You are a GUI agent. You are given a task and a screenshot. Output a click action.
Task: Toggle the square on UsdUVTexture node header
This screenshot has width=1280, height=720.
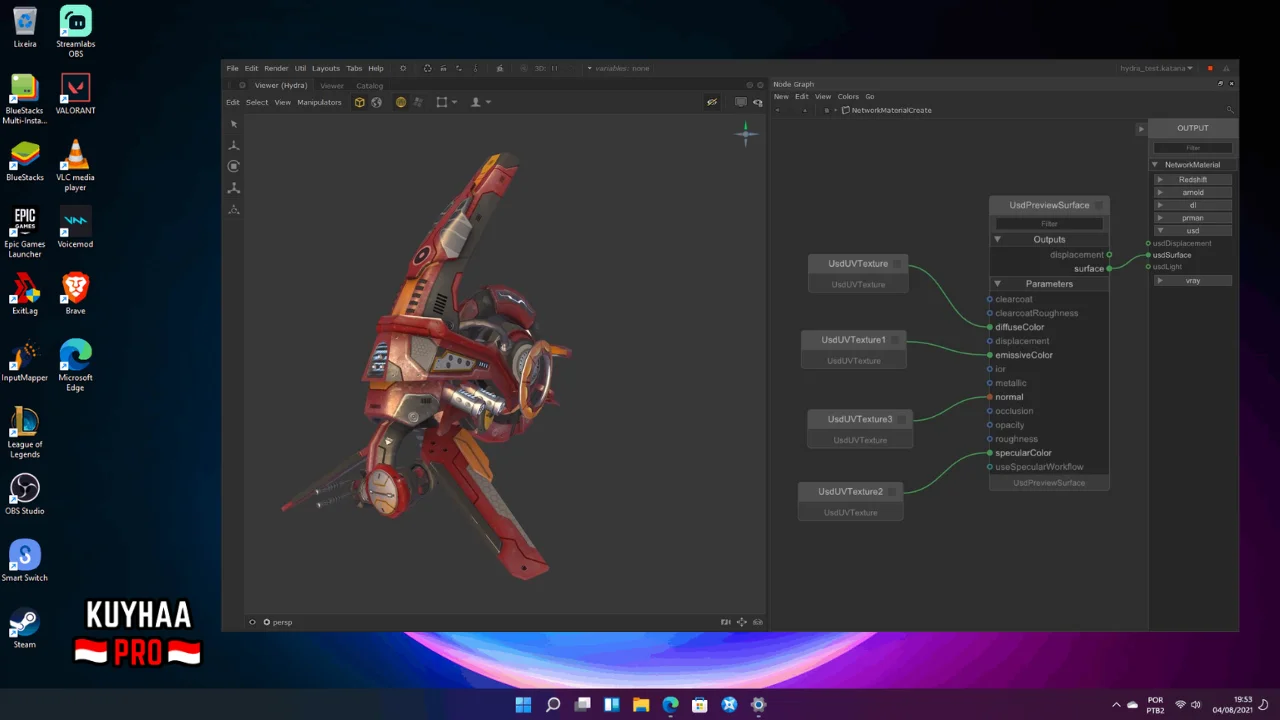pos(897,264)
